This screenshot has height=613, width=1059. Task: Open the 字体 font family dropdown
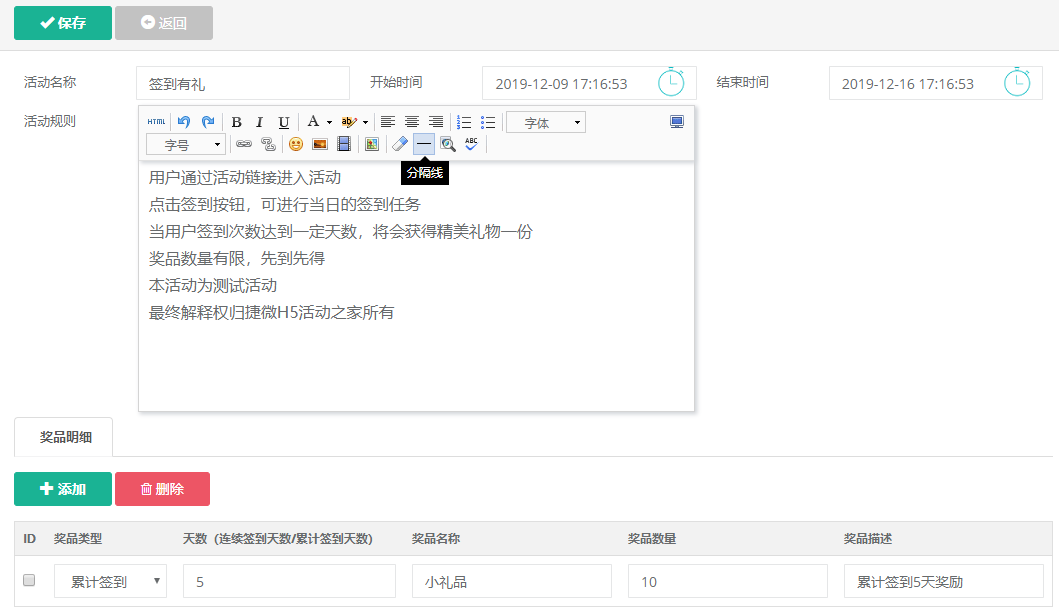coord(546,122)
